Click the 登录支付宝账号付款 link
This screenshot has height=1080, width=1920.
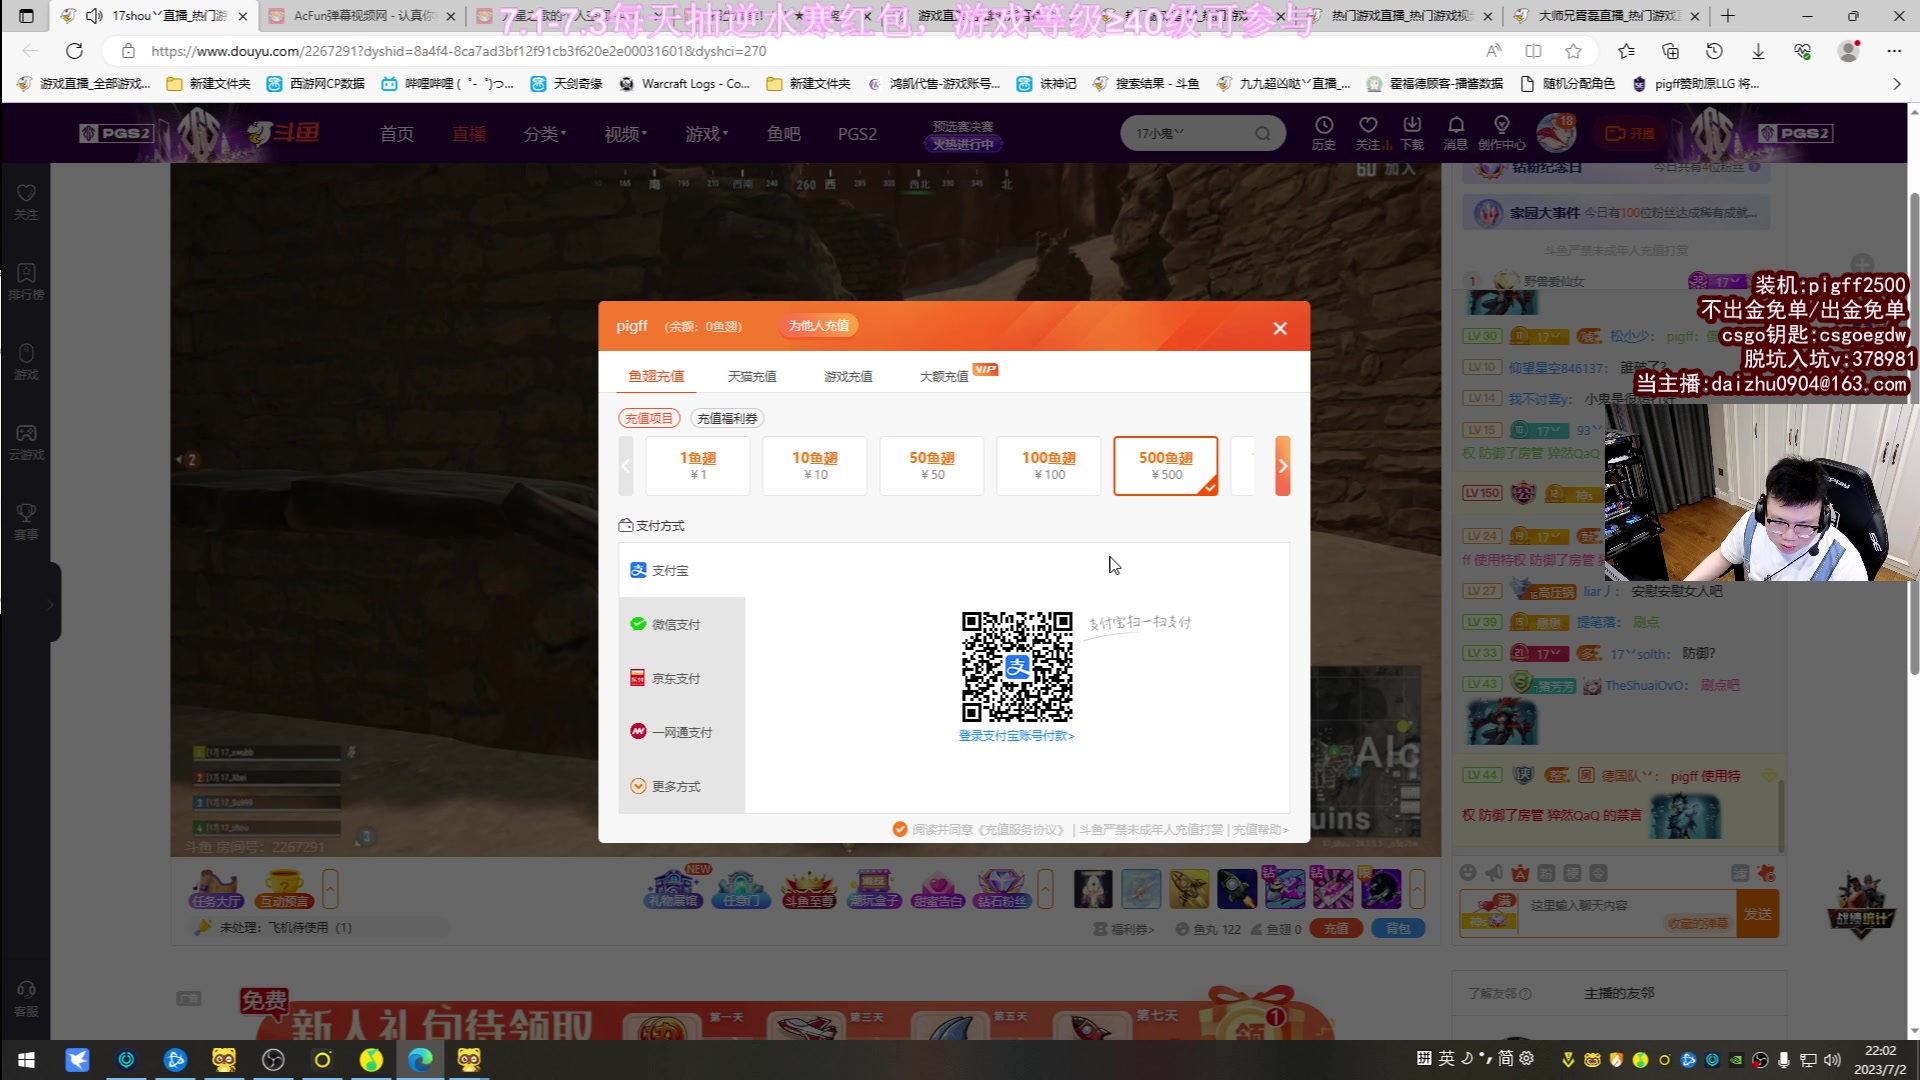(1015, 735)
